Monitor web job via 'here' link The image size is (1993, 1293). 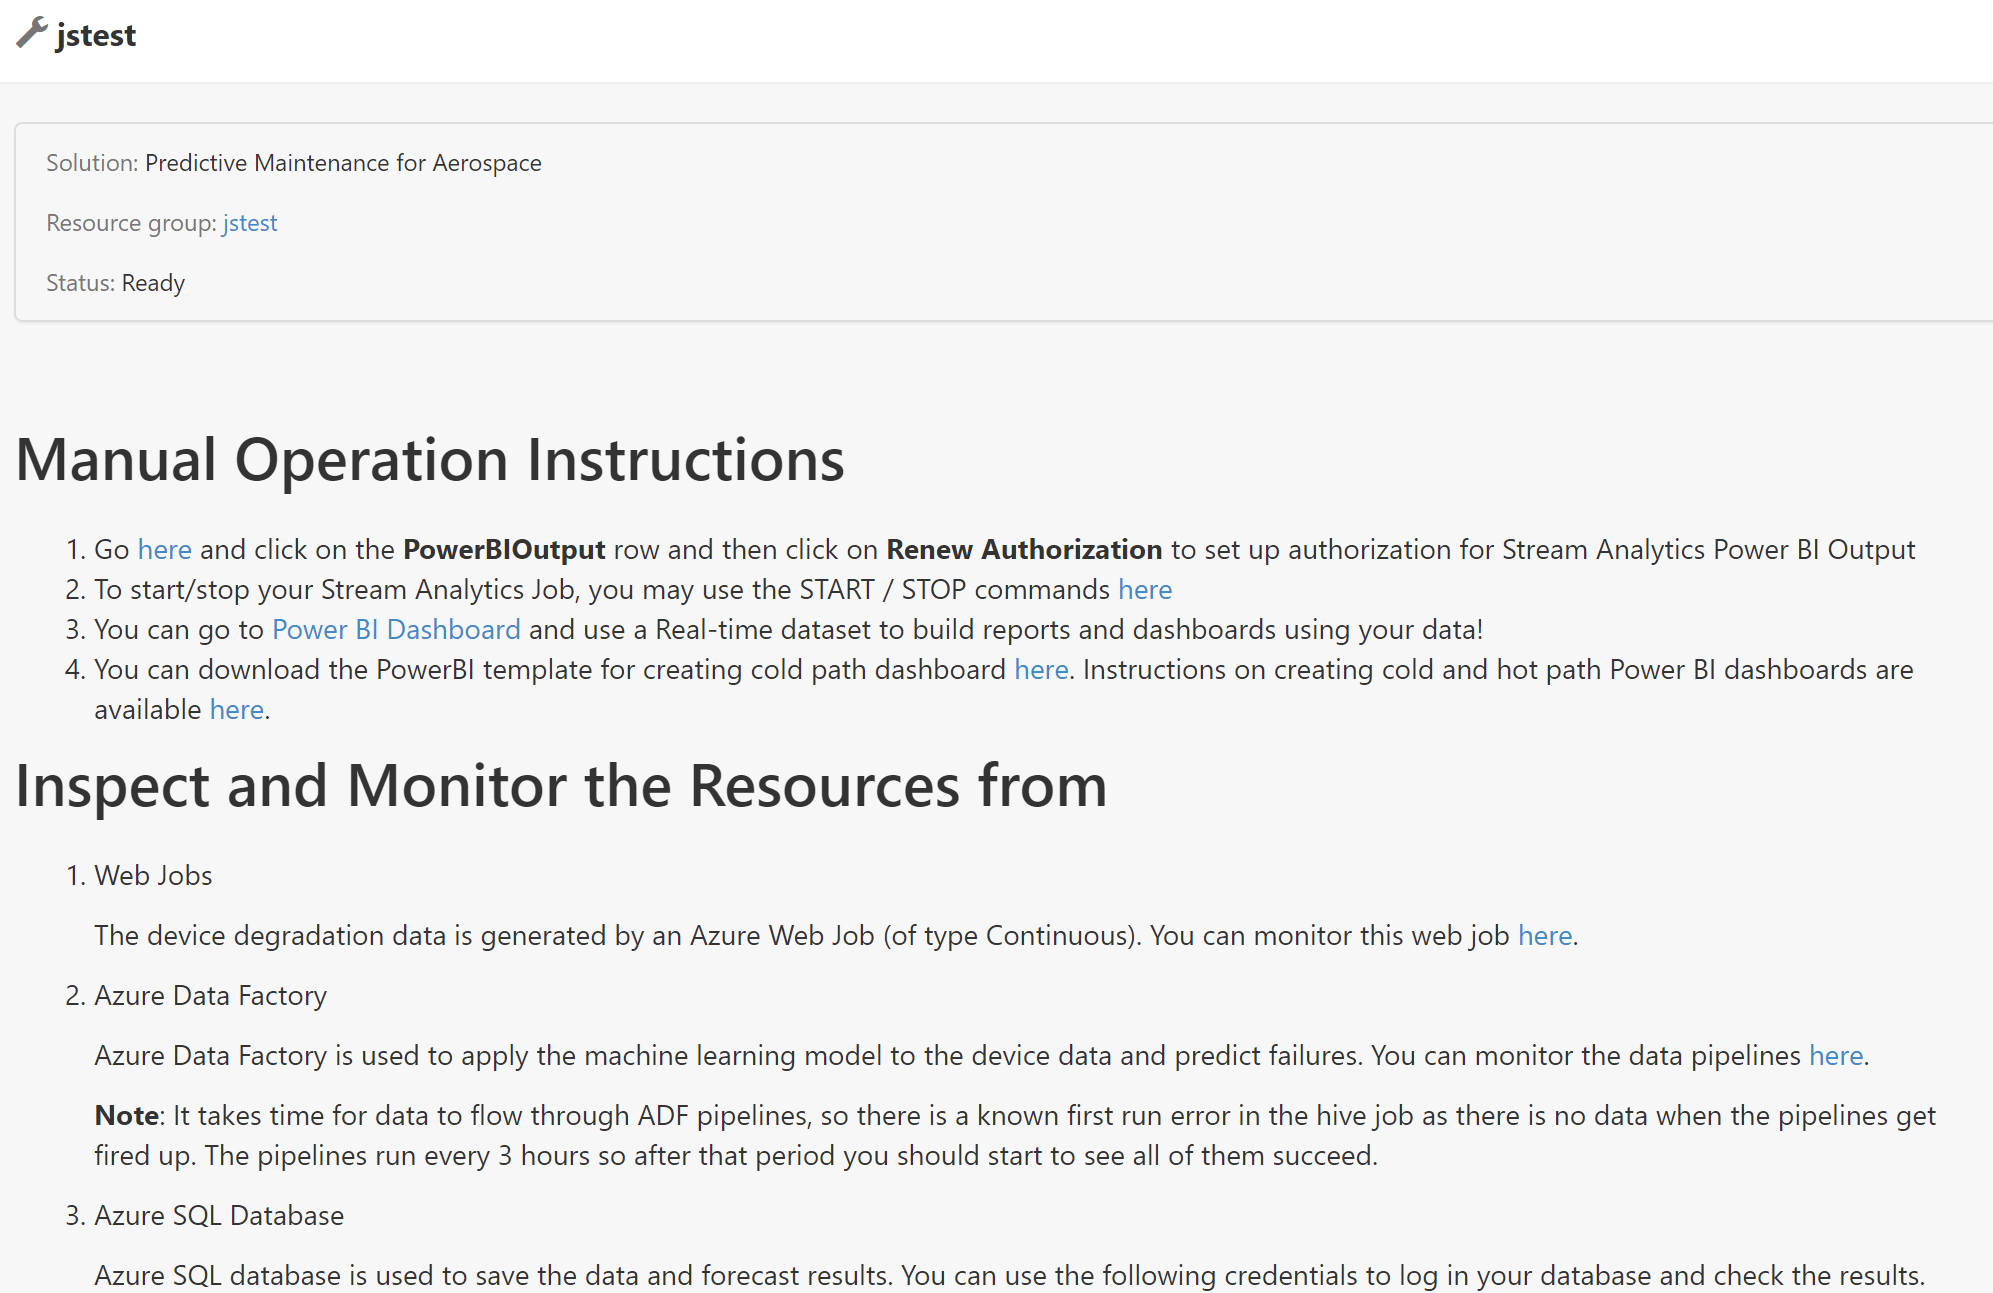click(1544, 936)
